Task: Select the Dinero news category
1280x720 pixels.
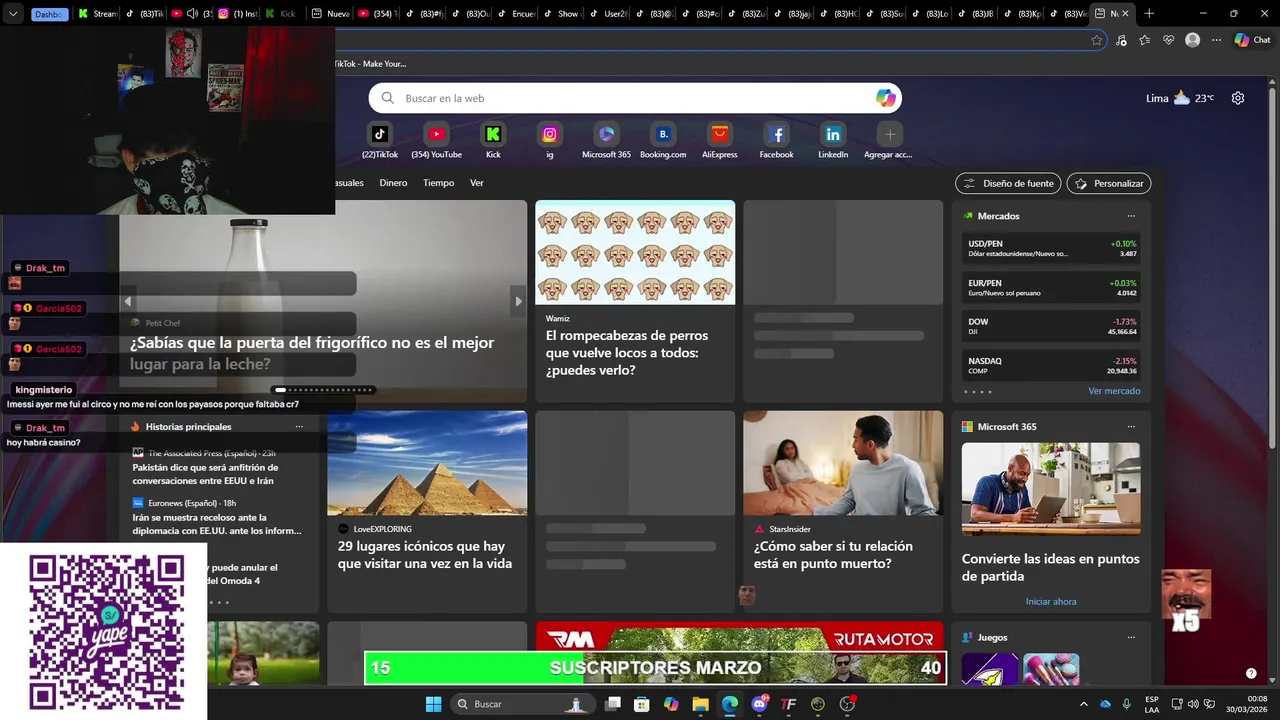Action: pyautogui.click(x=393, y=183)
